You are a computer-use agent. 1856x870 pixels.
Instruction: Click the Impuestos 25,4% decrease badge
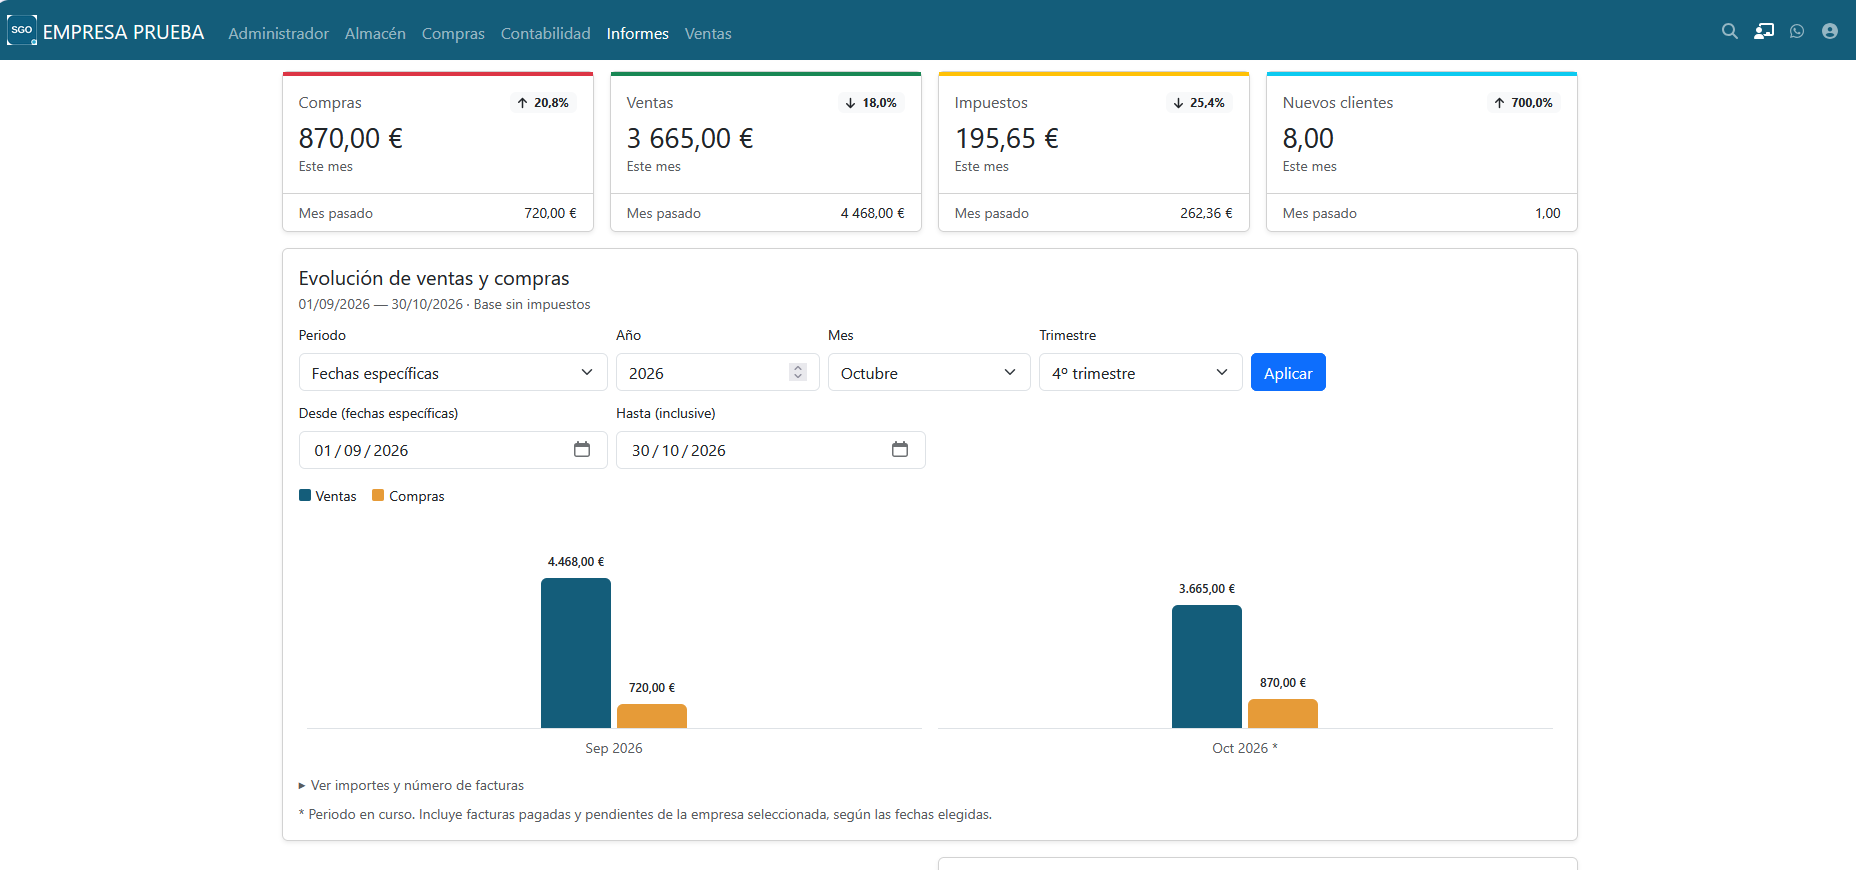[x=1199, y=103]
